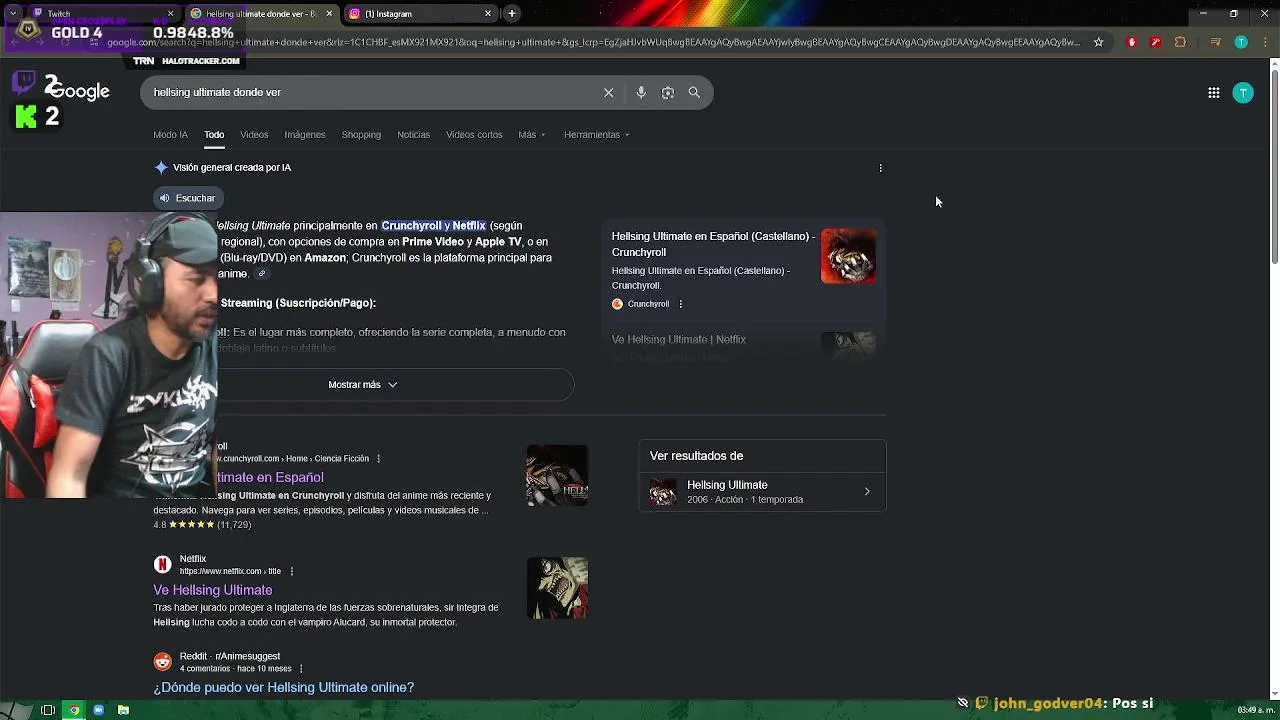Click the Reddit favicon in results
The image size is (1280, 720).
(x=162, y=662)
